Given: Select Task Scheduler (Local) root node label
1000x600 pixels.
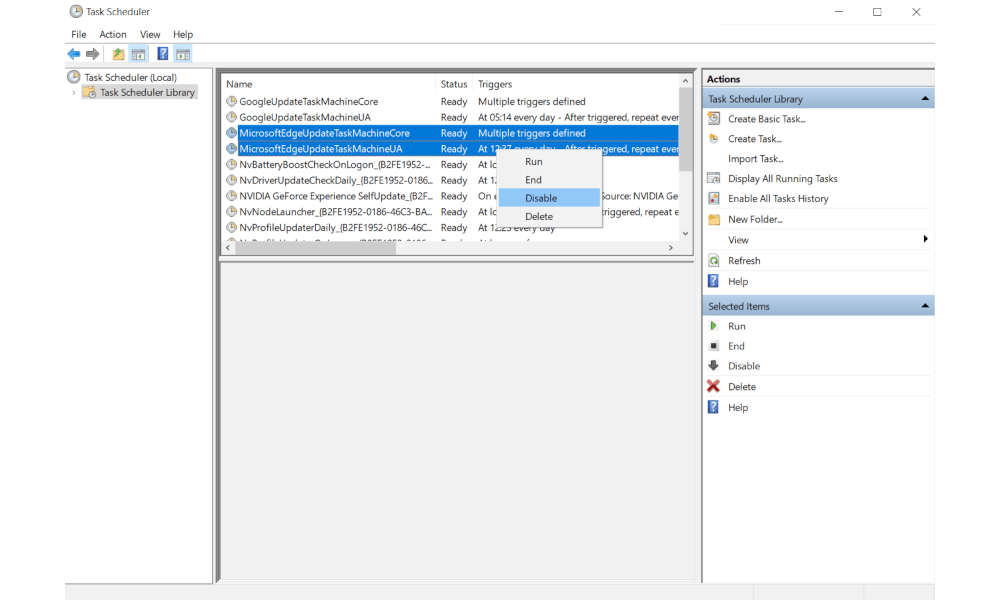Looking at the screenshot, I should pos(131,77).
